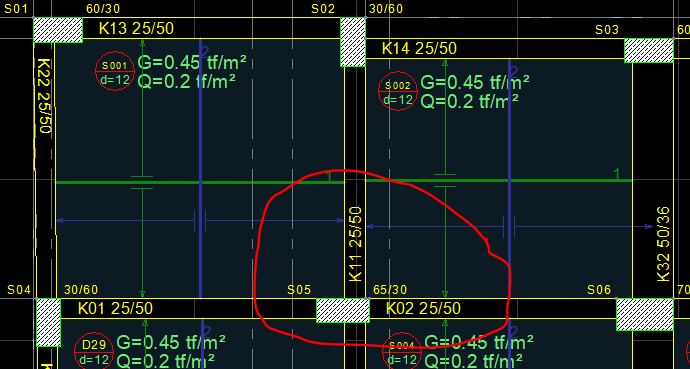Select the 65/30 column dimension text
690x369 pixels.
390,290
